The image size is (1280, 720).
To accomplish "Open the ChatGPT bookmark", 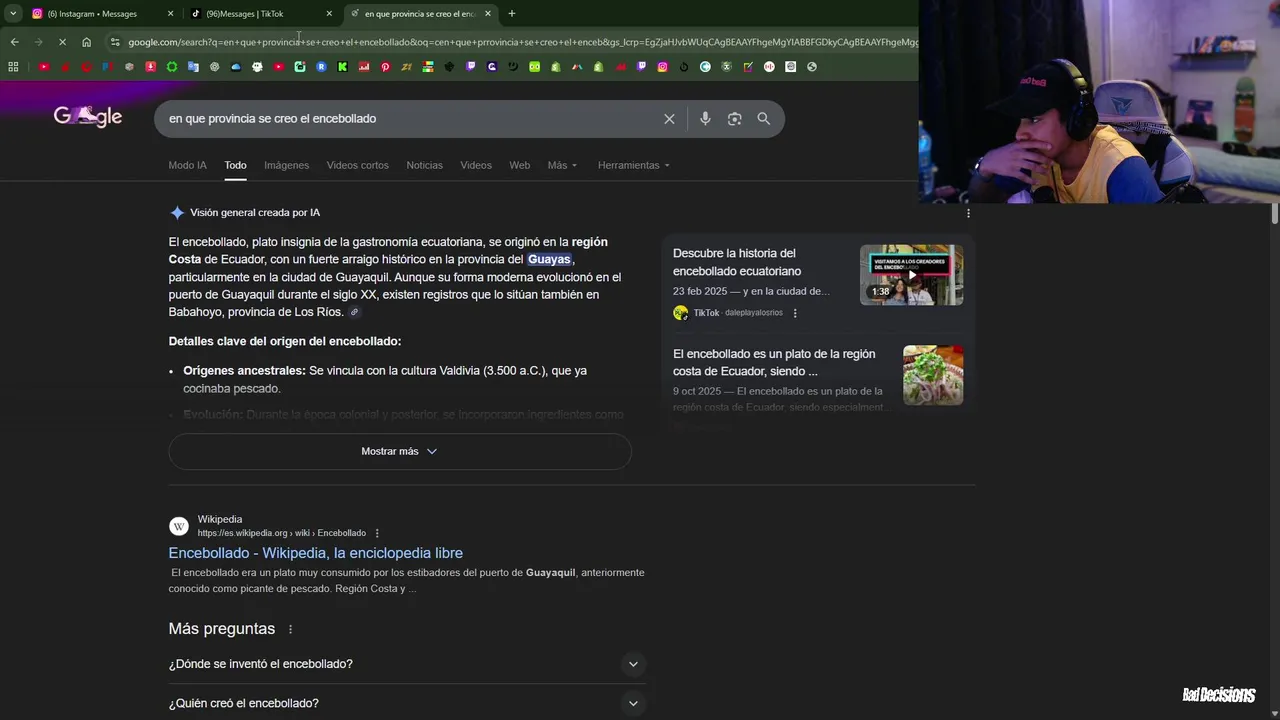I will click(x=215, y=67).
